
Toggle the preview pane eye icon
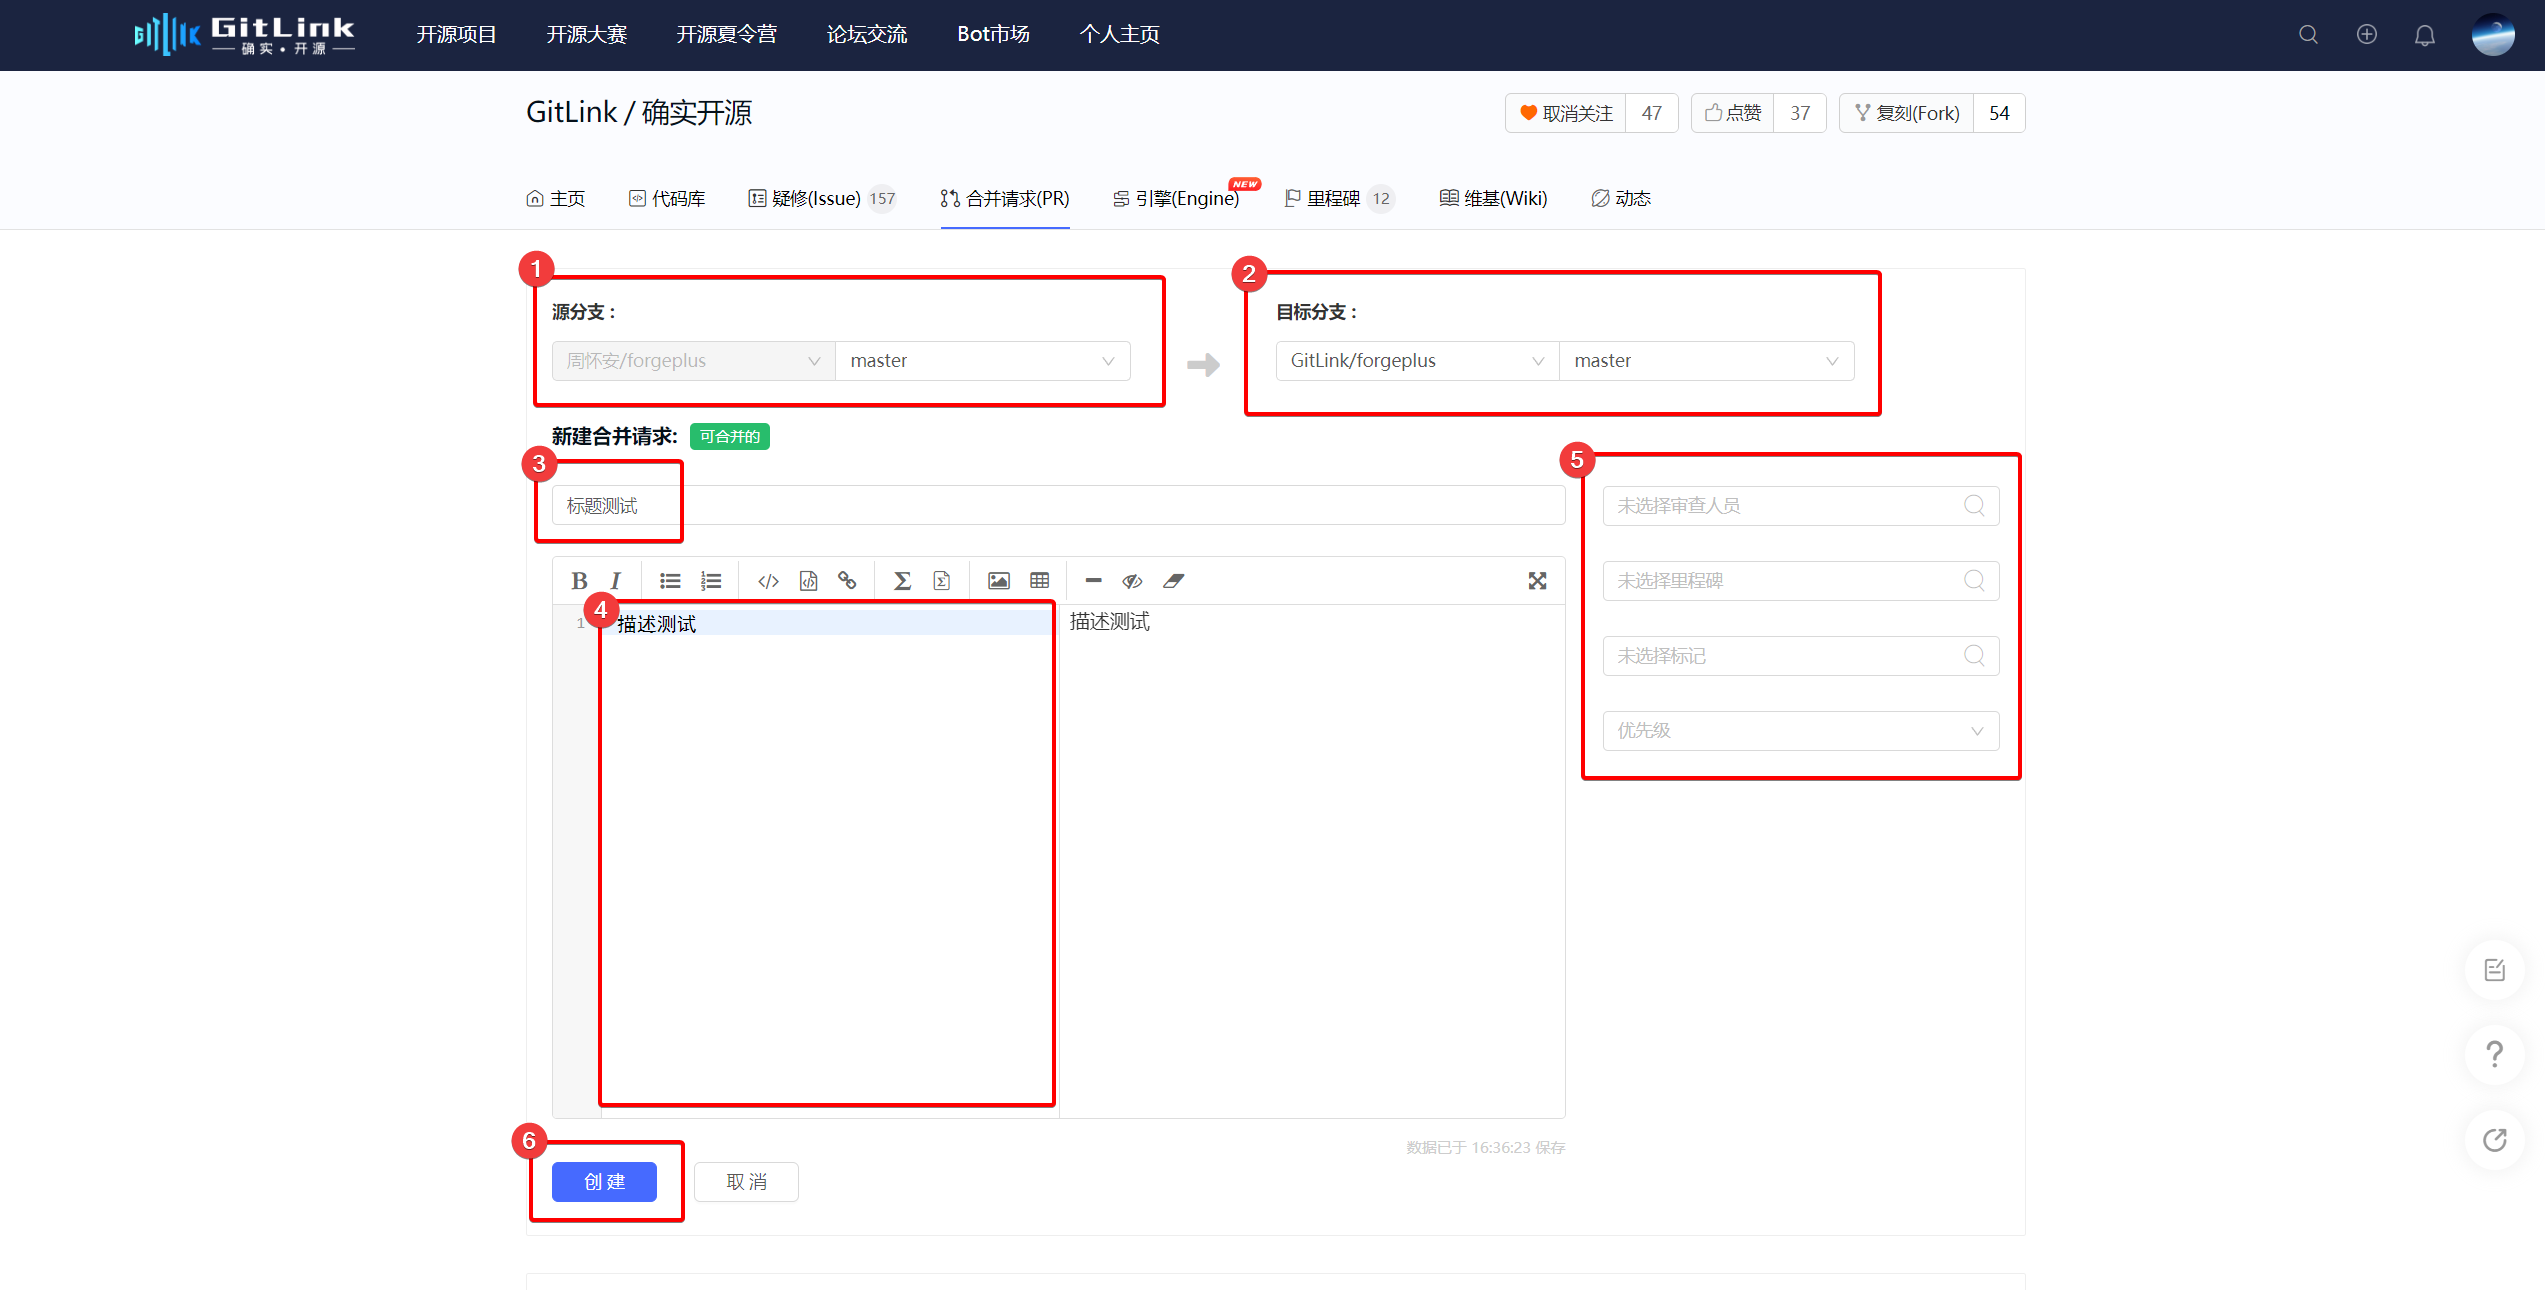click(1132, 581)
